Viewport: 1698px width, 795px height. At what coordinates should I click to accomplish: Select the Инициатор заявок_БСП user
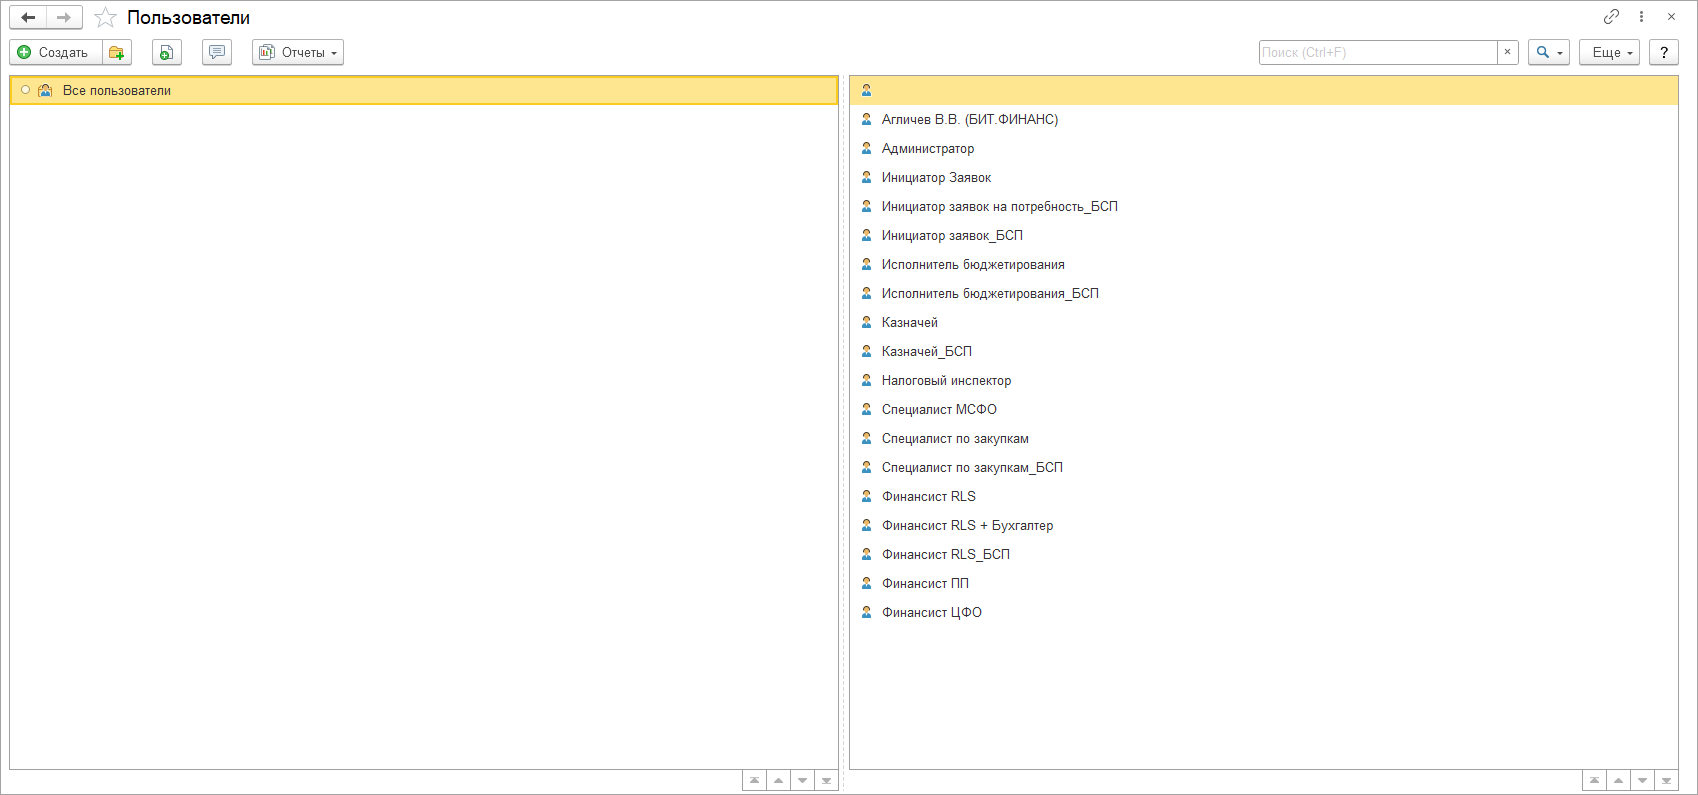tap(1264, 235)
